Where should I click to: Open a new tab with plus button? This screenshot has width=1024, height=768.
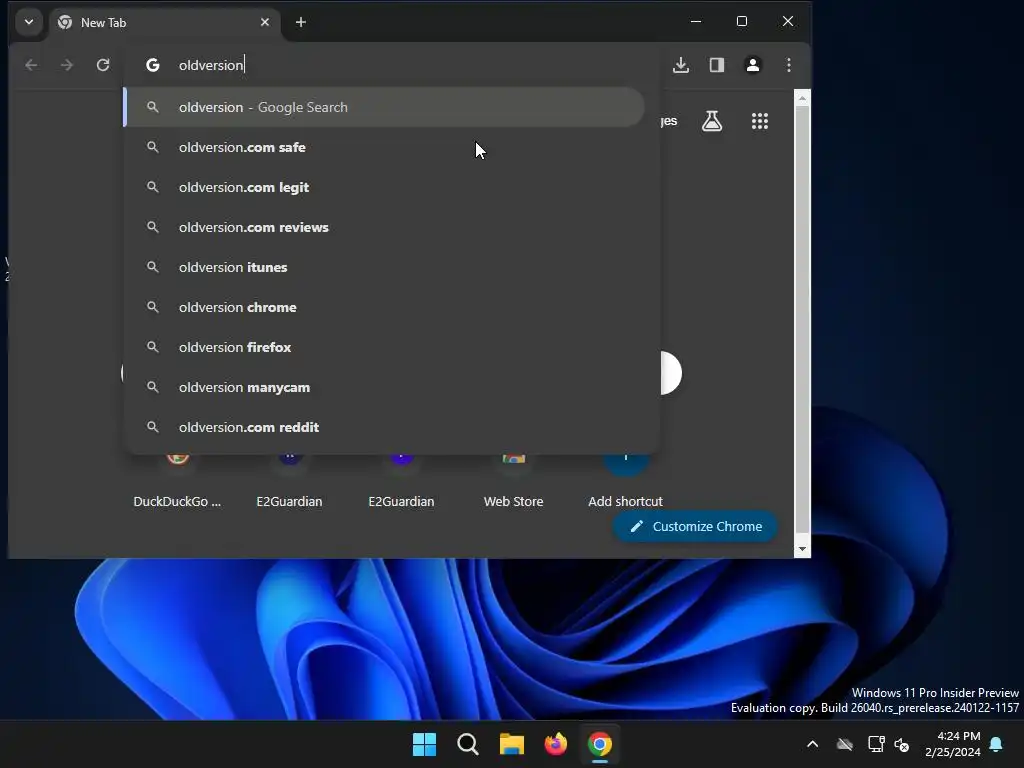pos(300,22)
